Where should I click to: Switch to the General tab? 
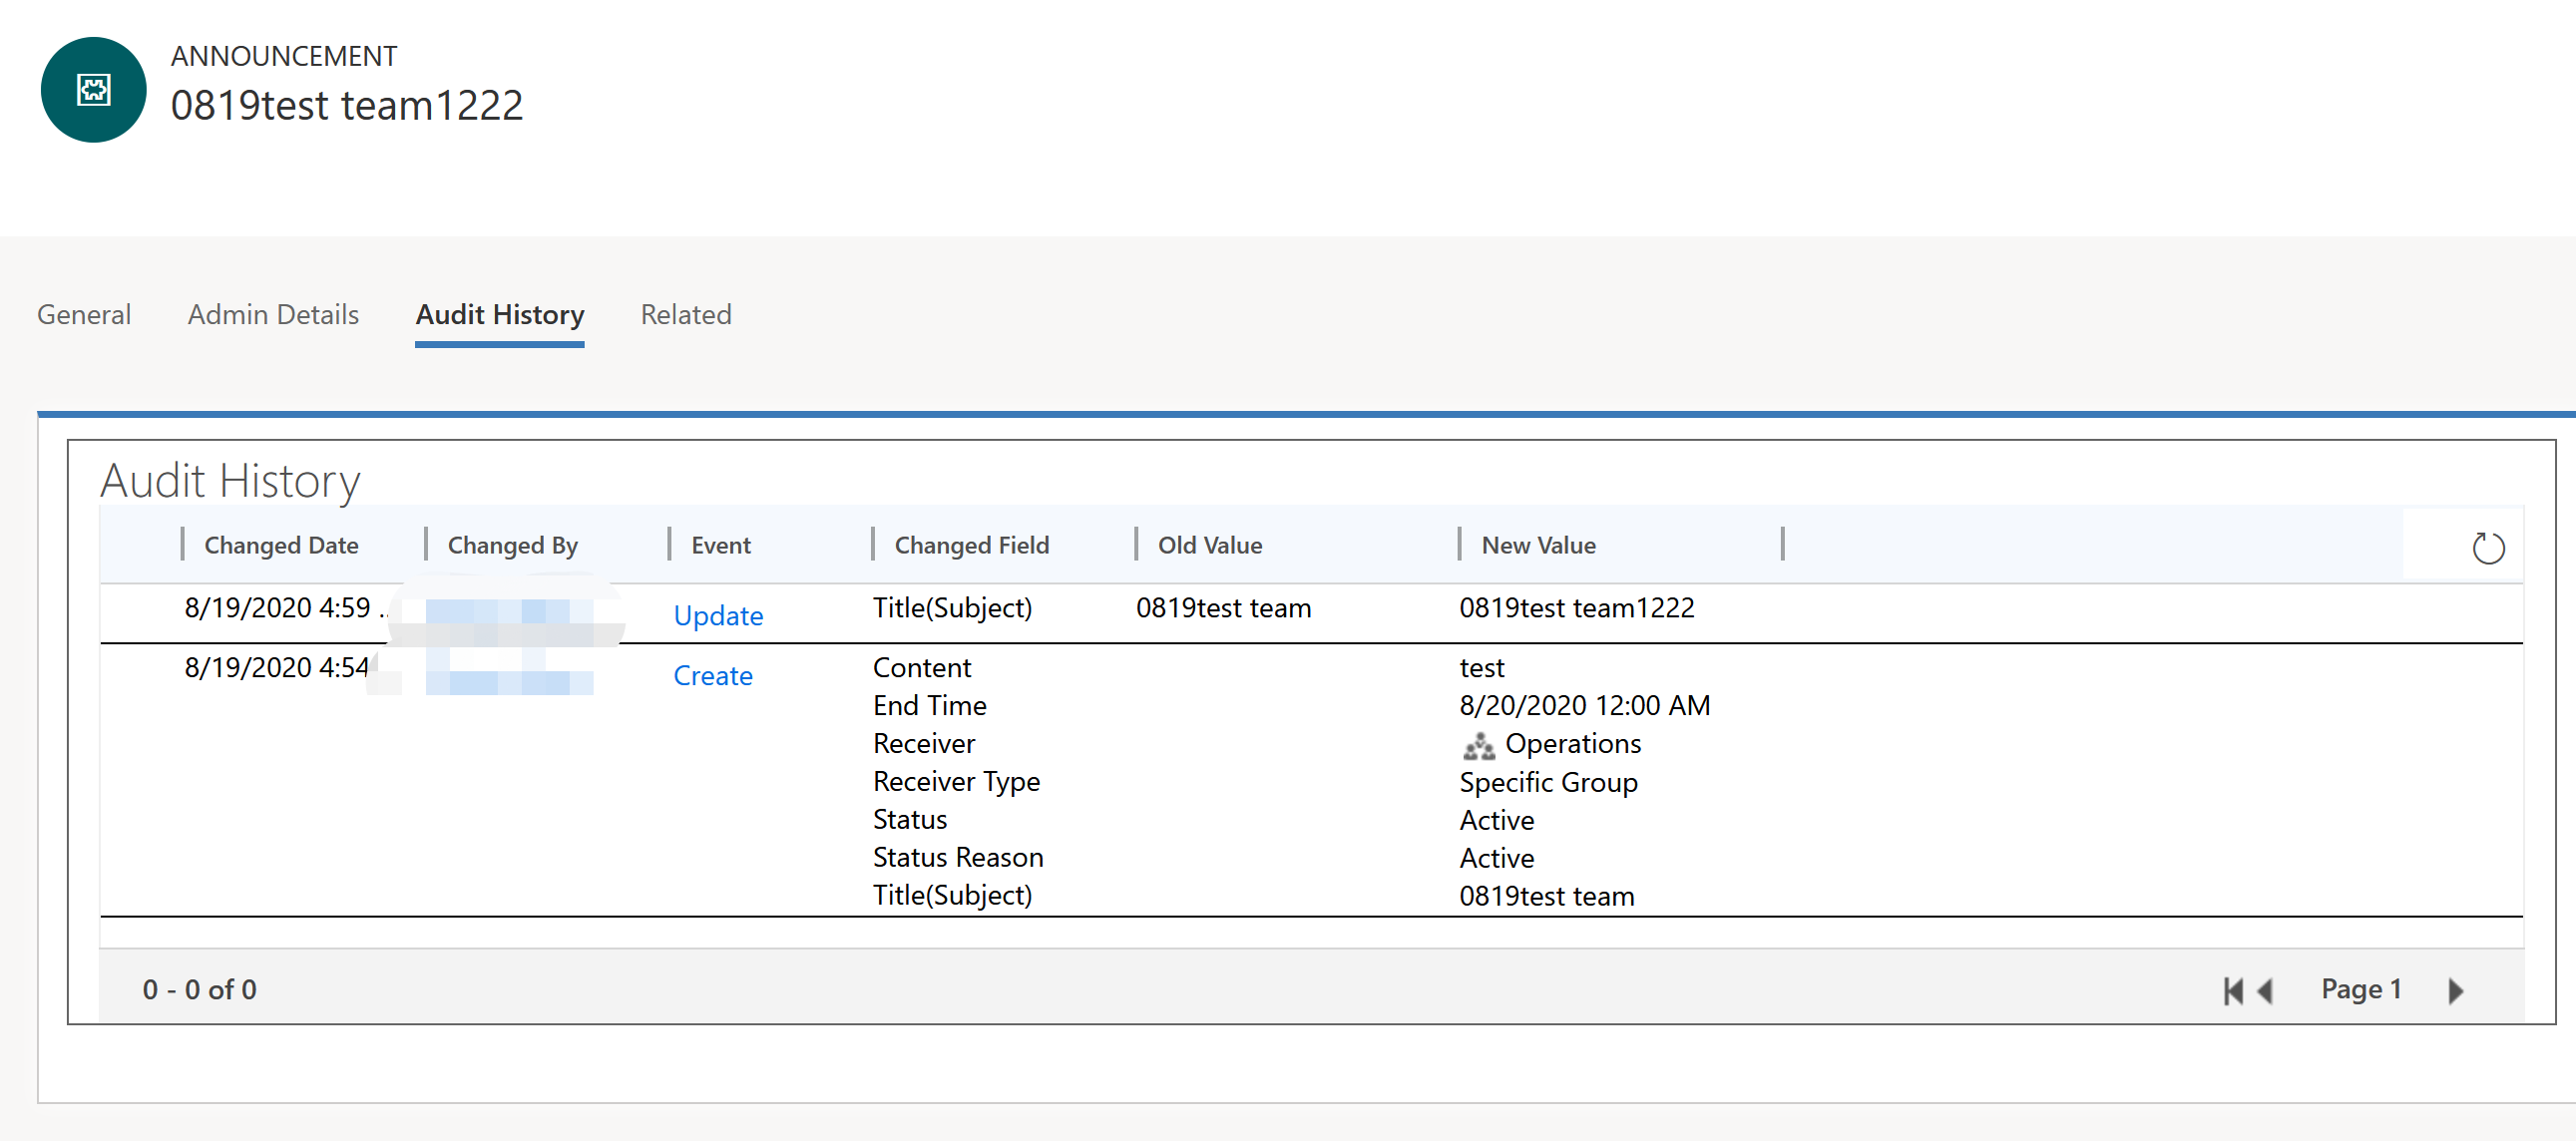(x=84, y=314)
